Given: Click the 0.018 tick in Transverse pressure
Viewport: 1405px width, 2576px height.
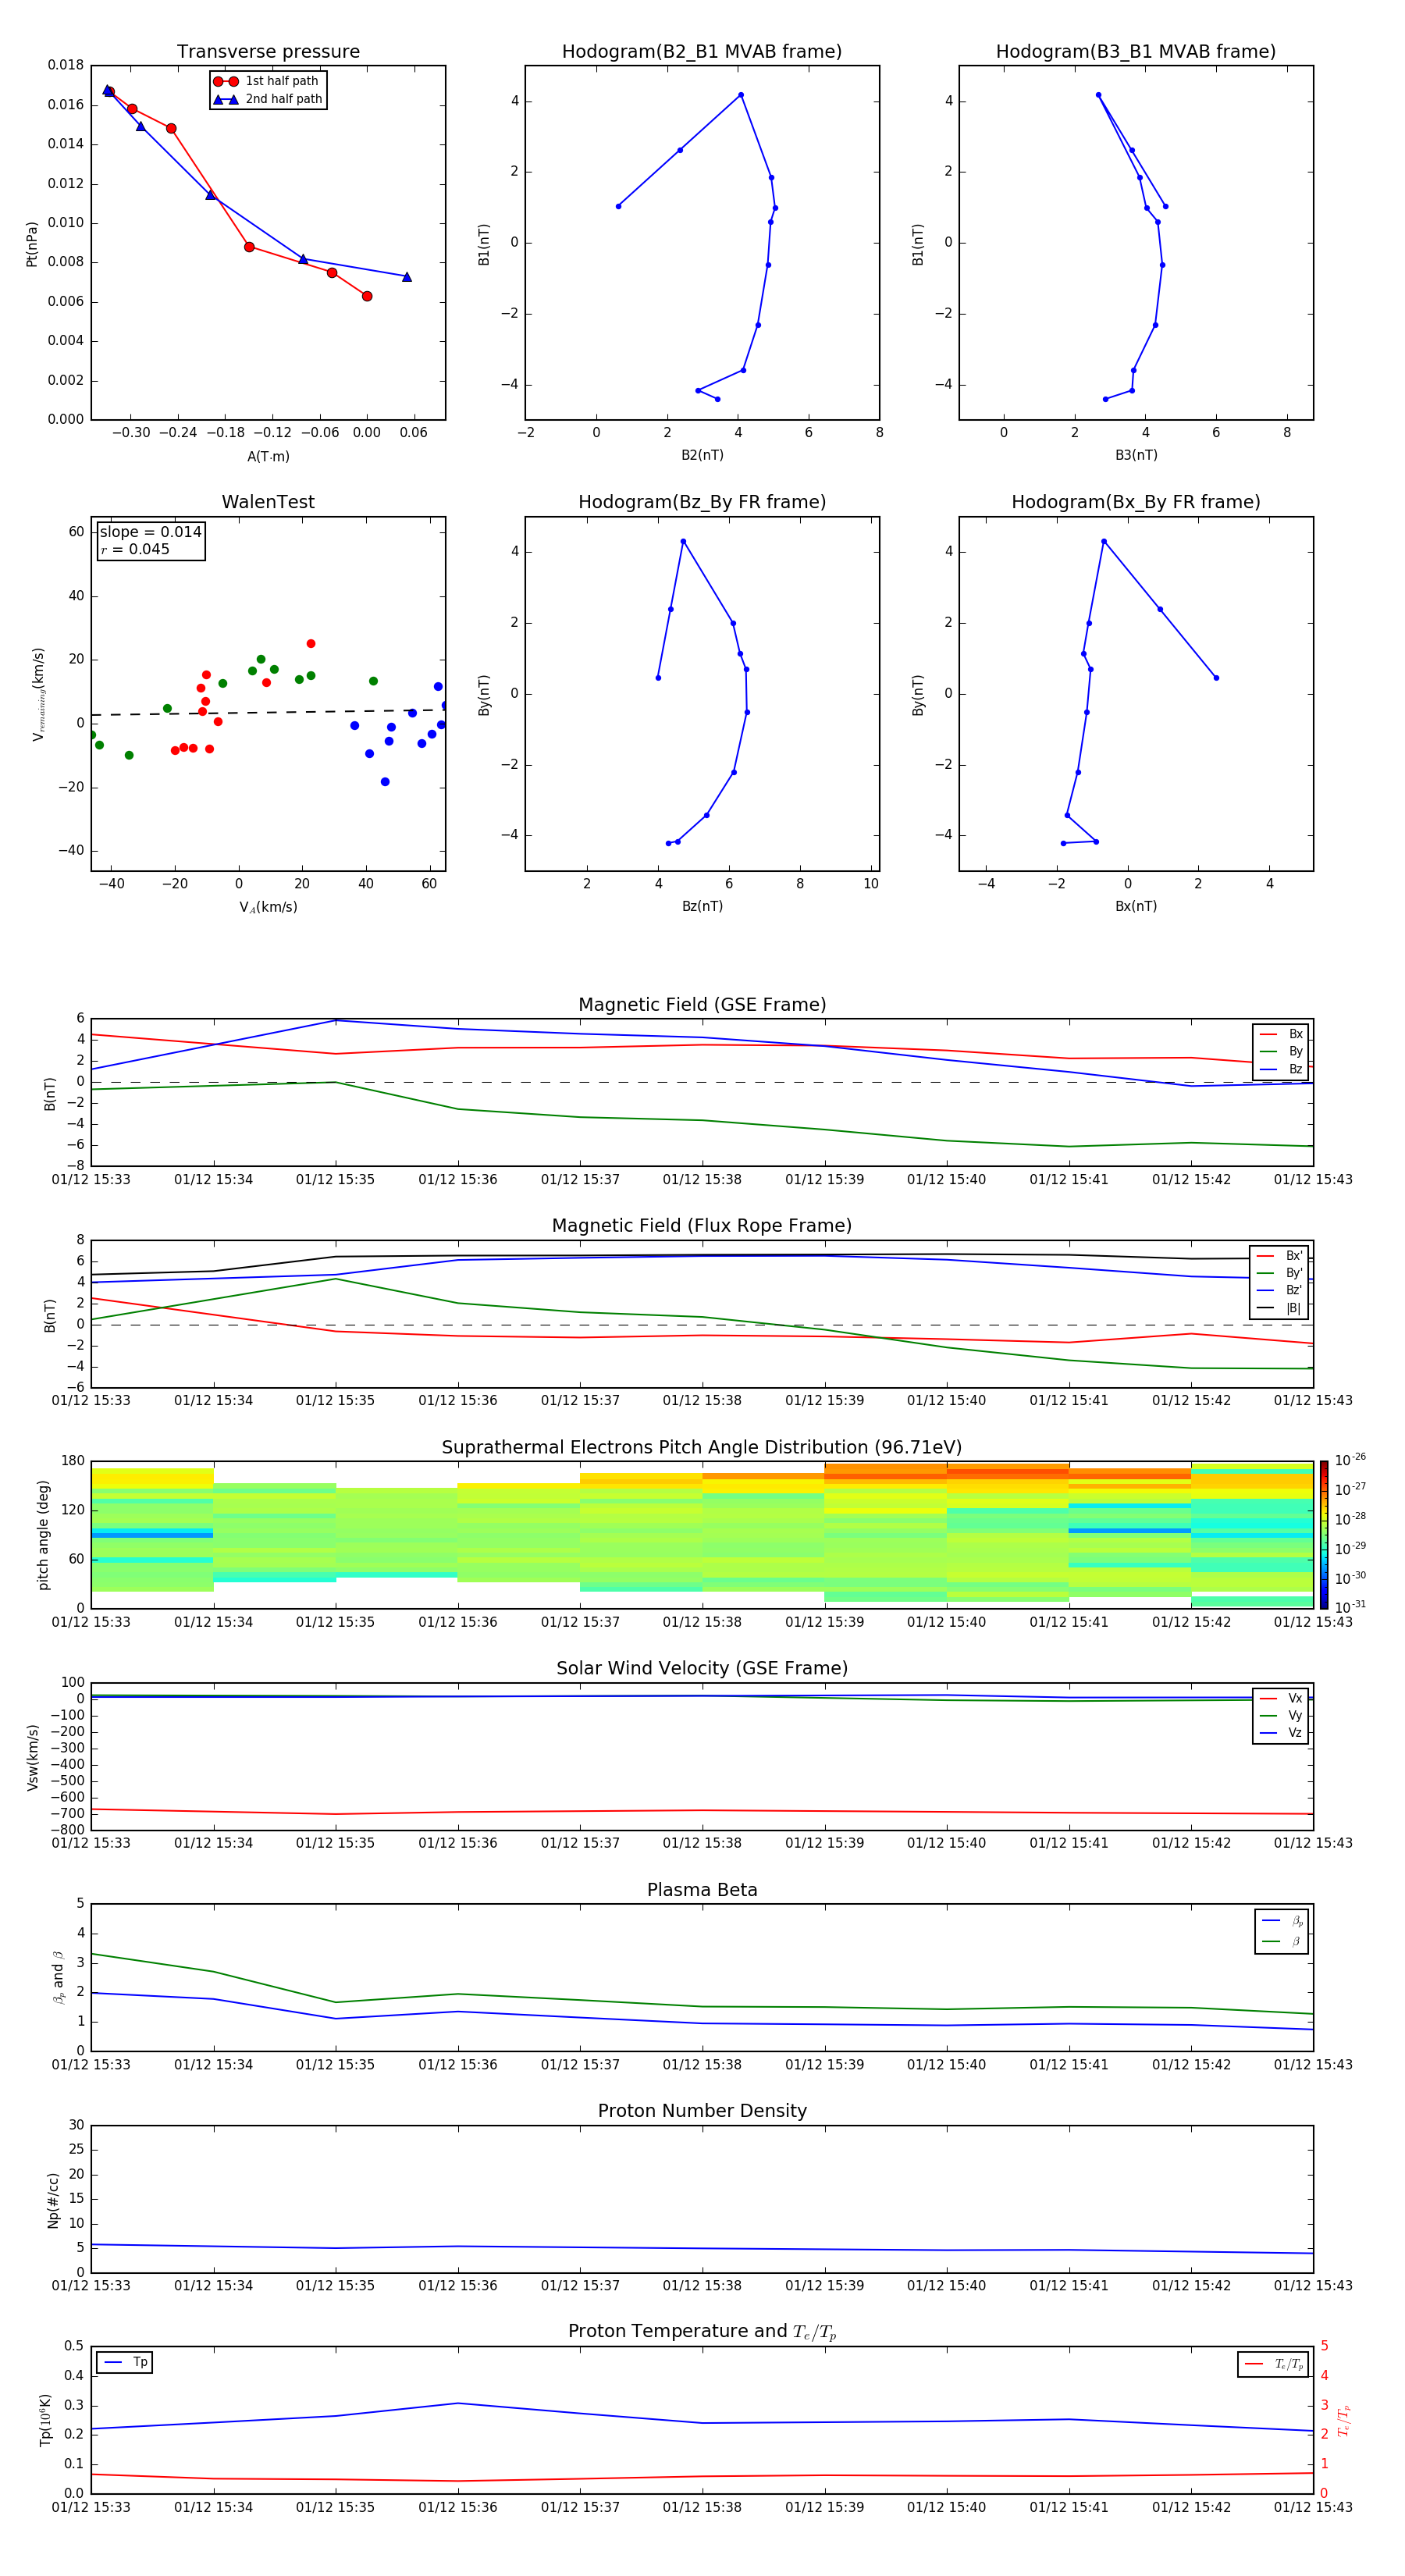Looking at the screenshot, I should [66, 65].
